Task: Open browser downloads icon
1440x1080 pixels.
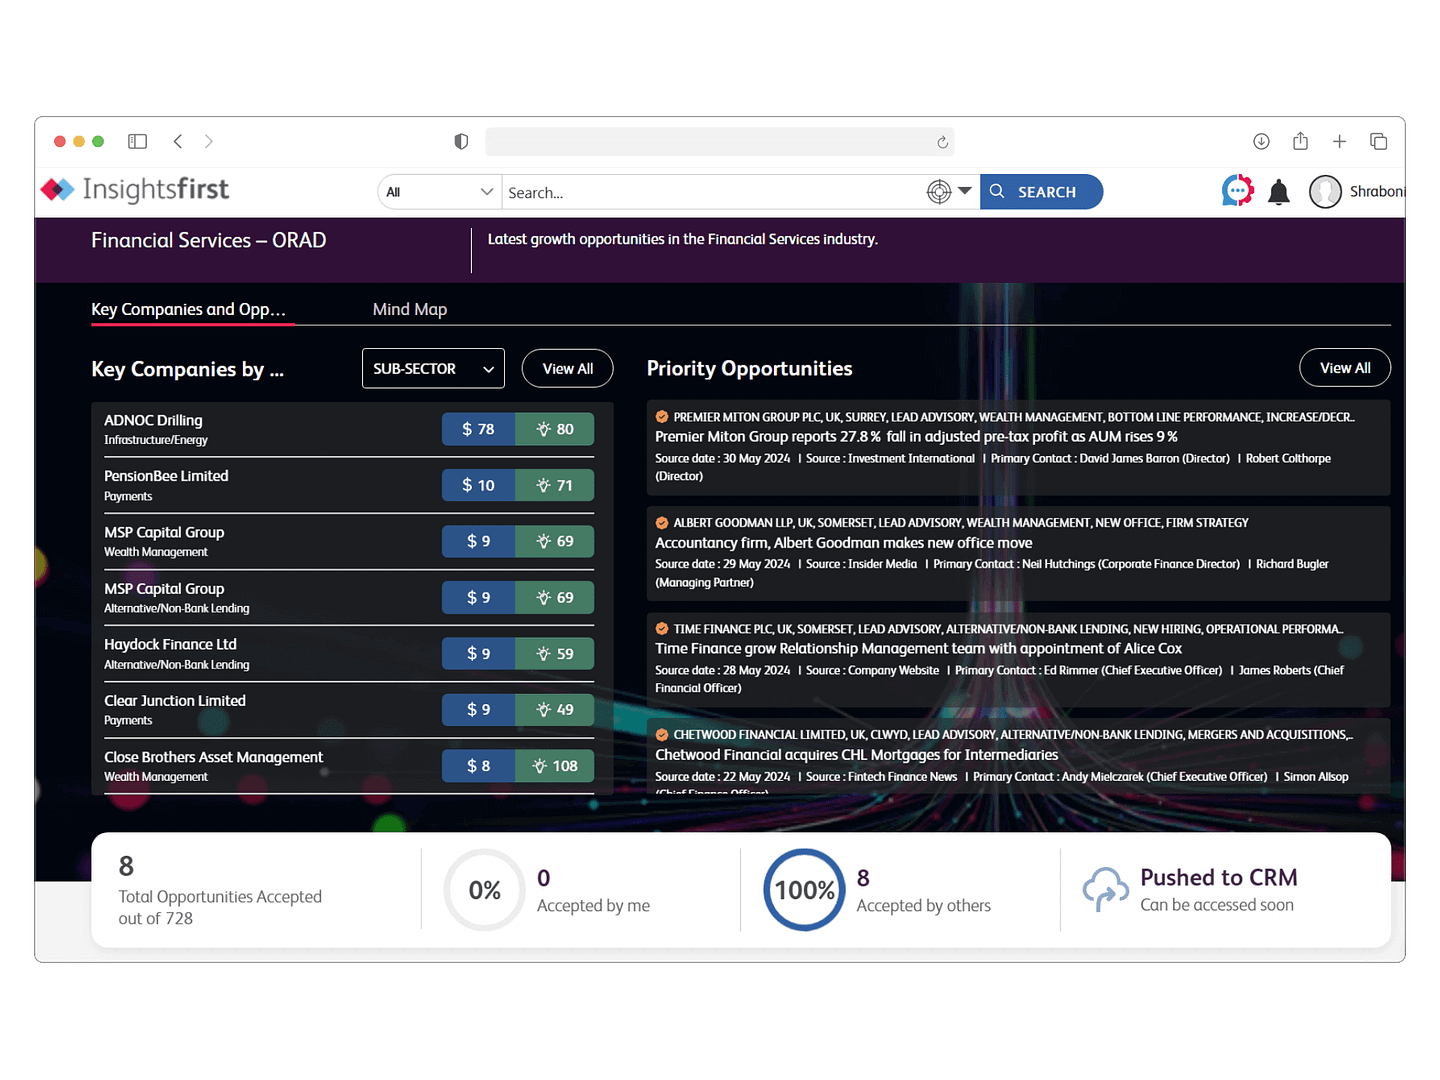Action: click(1261, 141)
